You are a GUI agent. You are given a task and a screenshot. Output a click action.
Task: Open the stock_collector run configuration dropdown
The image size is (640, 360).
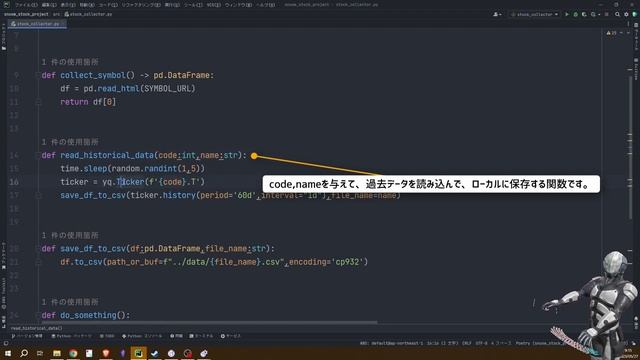tap(534, 14)
